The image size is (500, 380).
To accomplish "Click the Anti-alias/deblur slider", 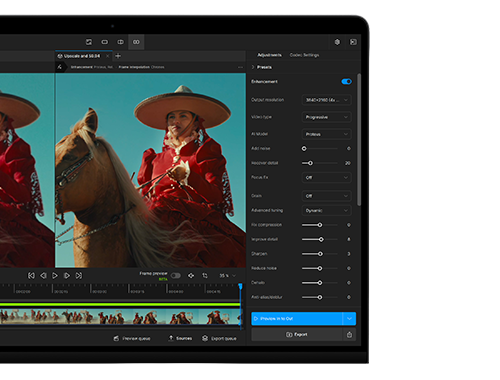I will tap(320, 297).
